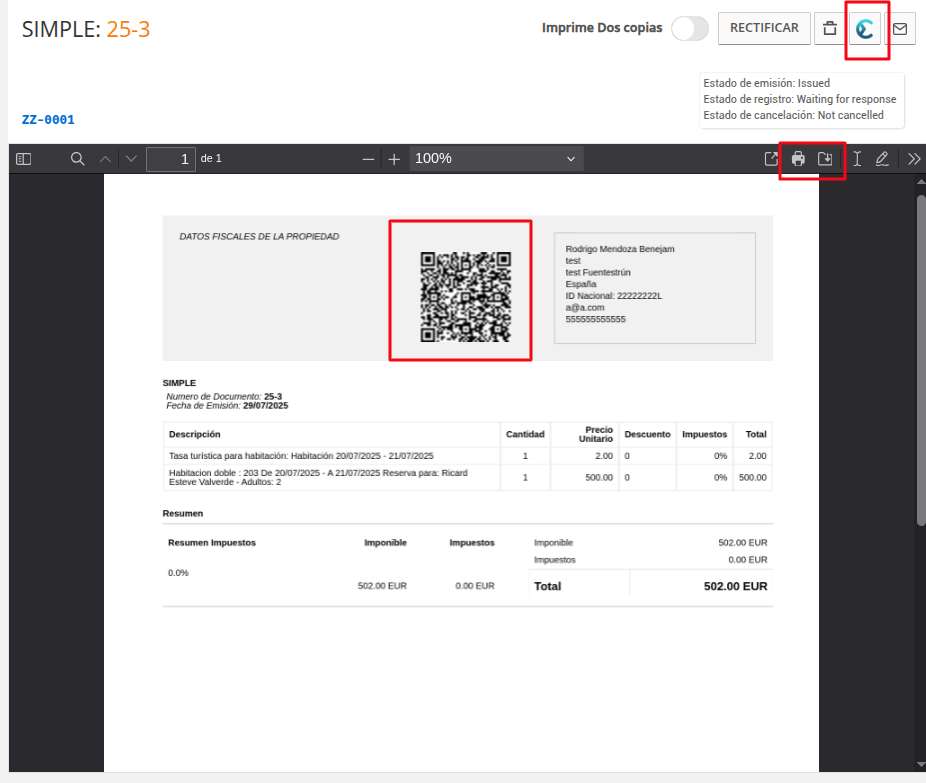Toggle the PDF sidebar panel icon

[x=24, y=159]
